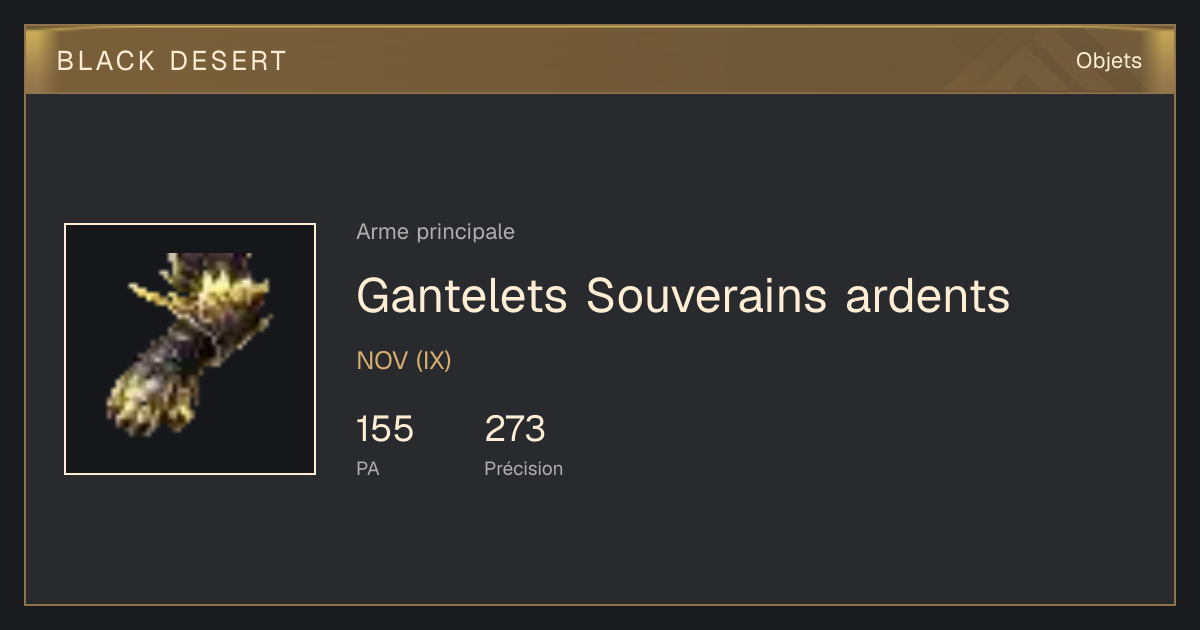Click the BLACK DESERT site title

(x=172, y=61)
